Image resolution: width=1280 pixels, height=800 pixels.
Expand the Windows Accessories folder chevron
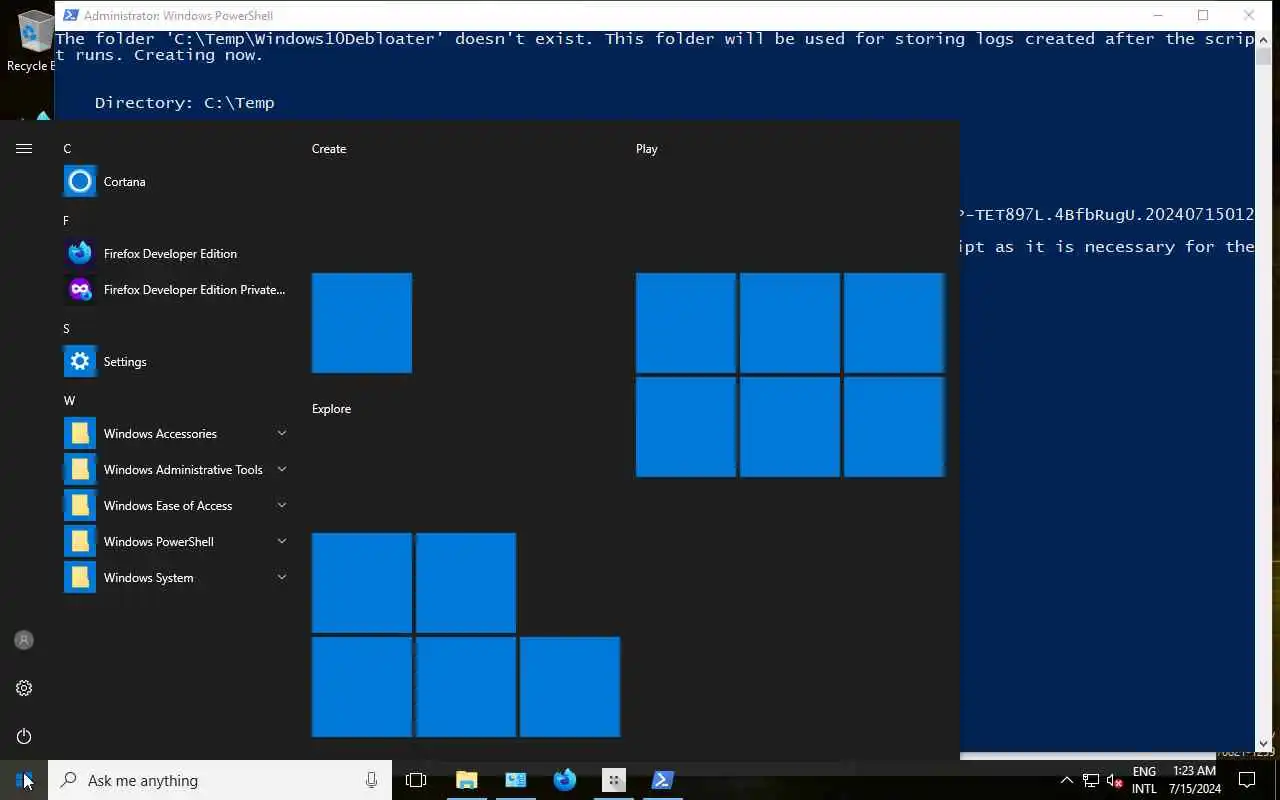tap(281, 433)
